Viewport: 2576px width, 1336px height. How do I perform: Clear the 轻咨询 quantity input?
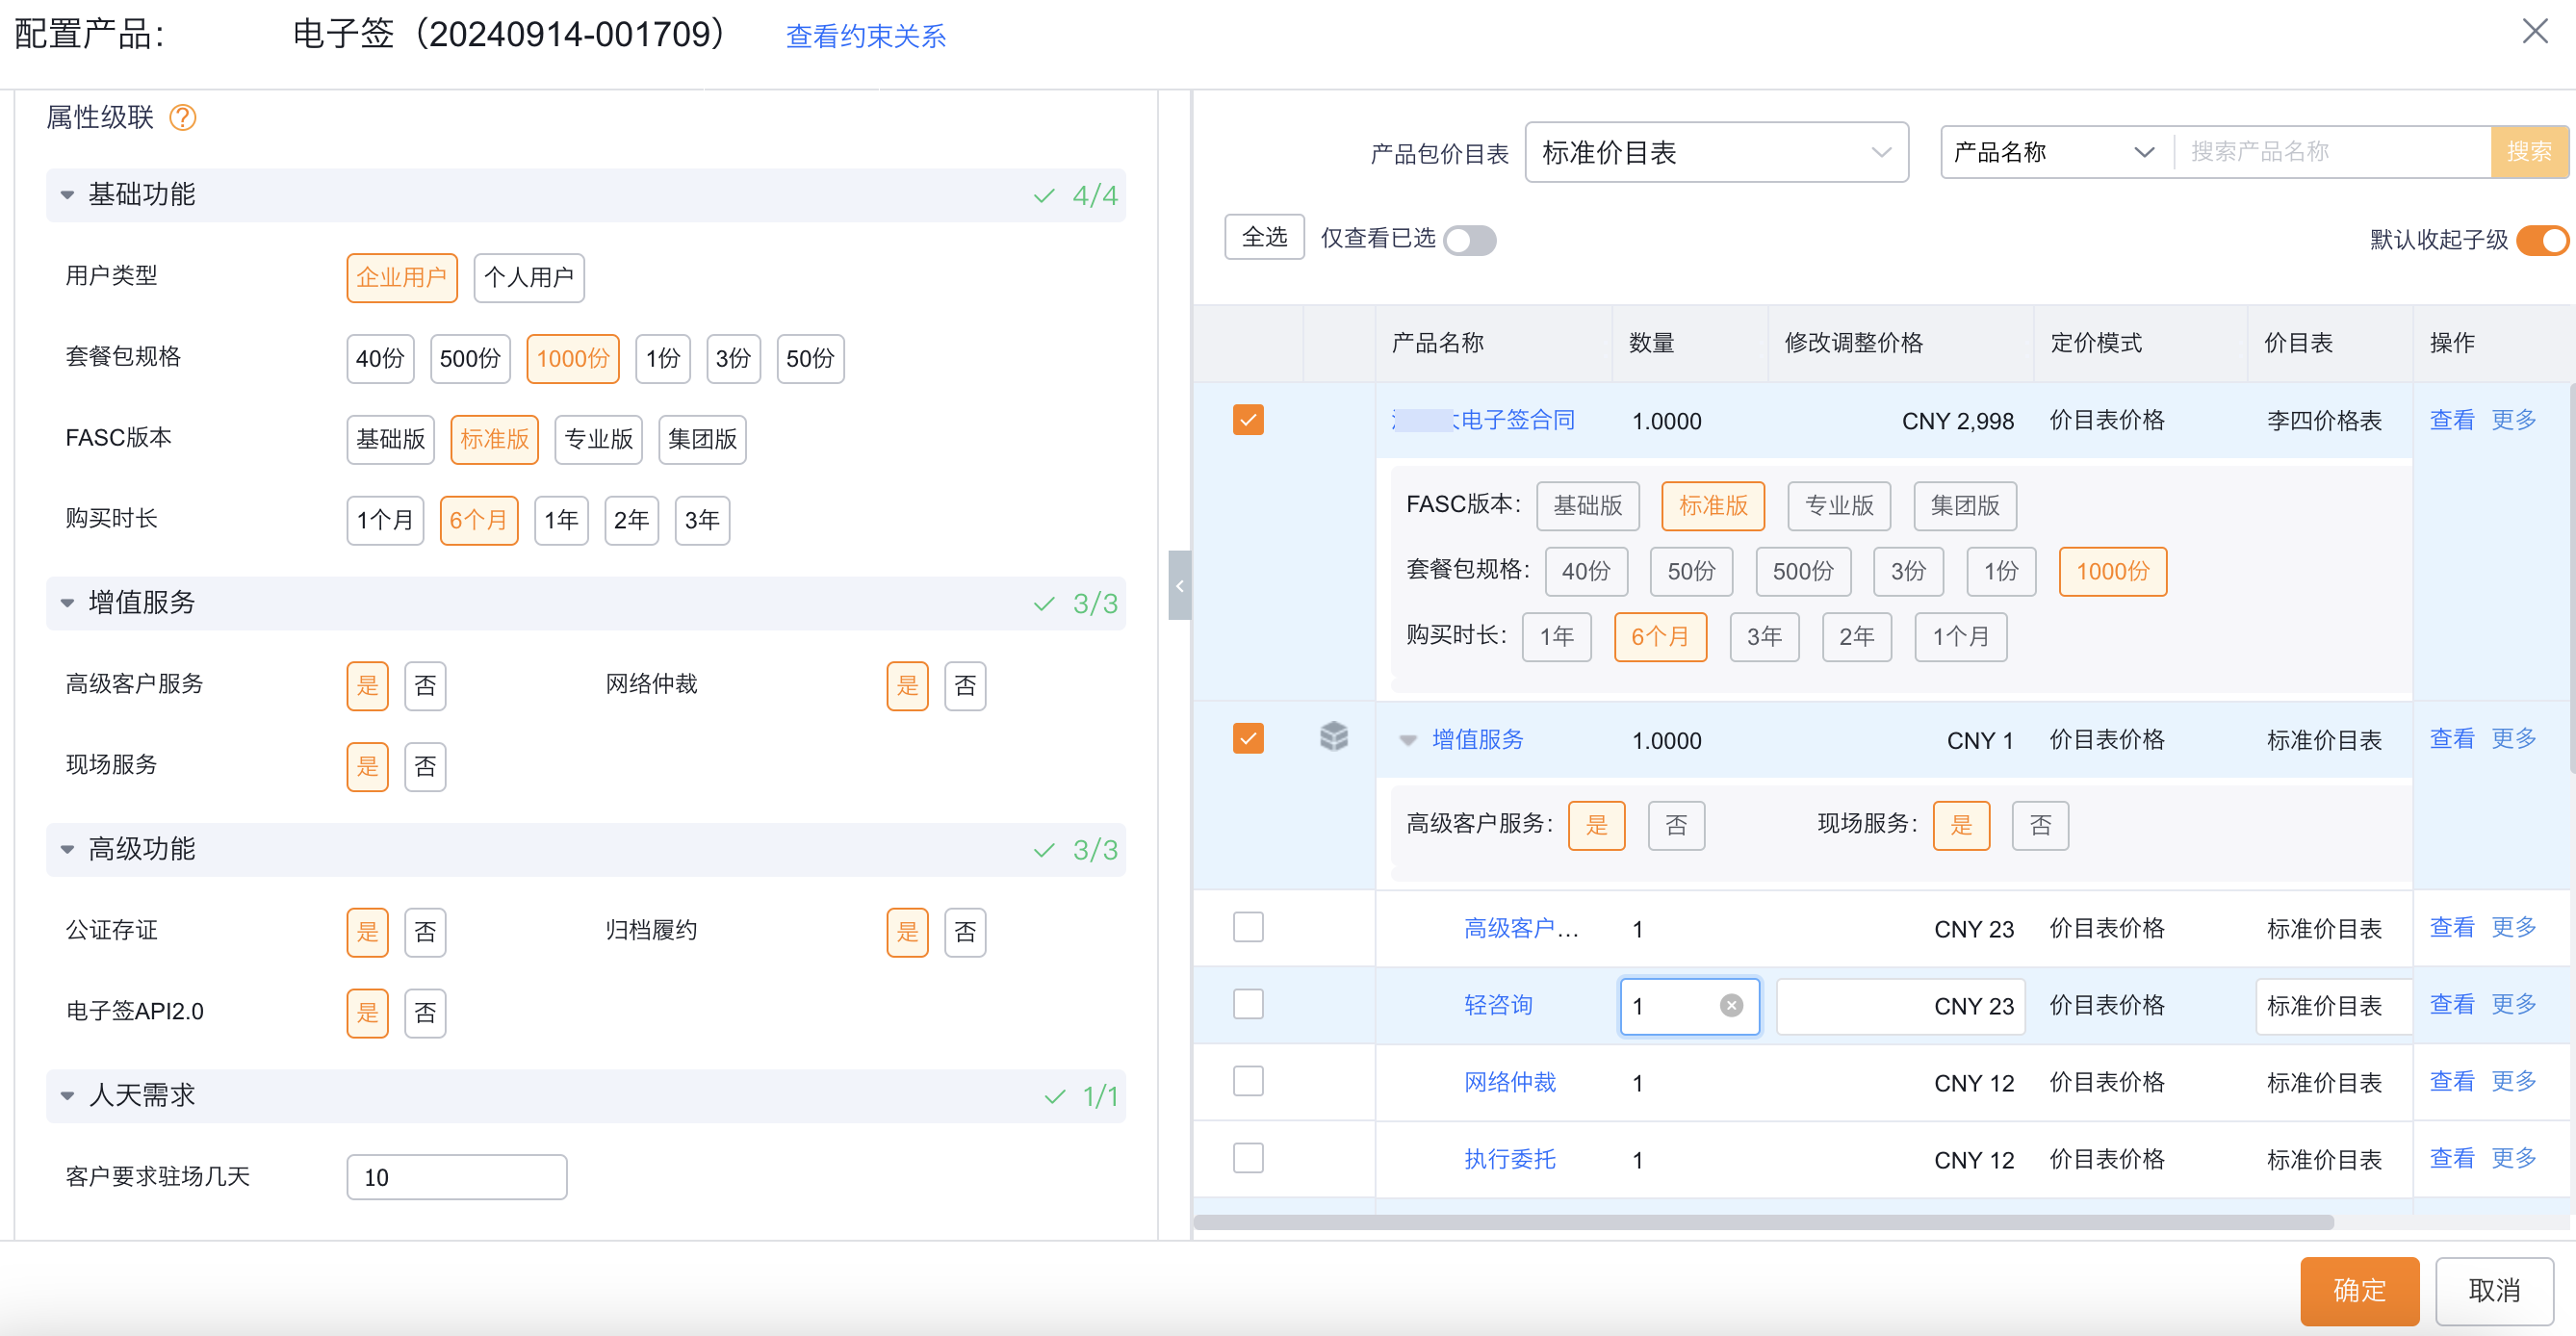pos(1731,1006)
